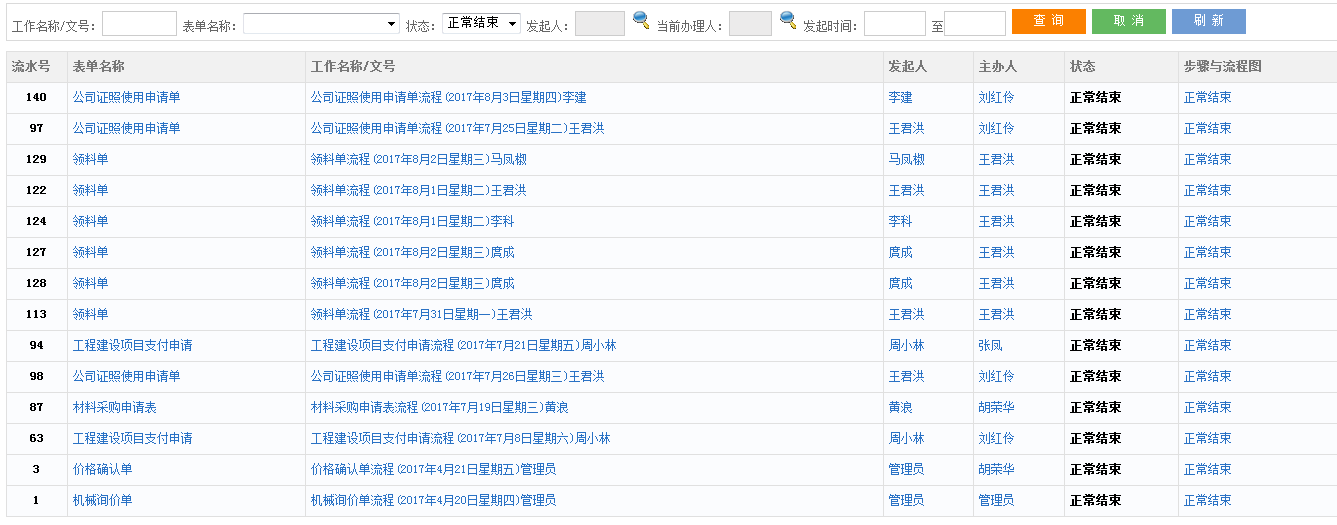
Task: Open 公司证照使用申请单 form for serial 140
Action: click(x=126, y=98)
